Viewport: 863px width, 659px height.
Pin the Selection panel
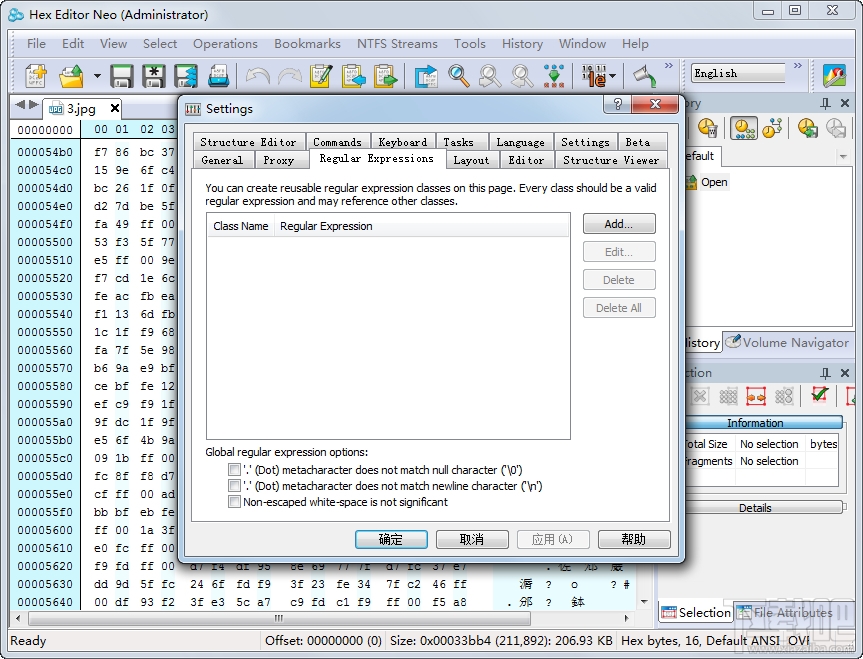pos(825,373)
